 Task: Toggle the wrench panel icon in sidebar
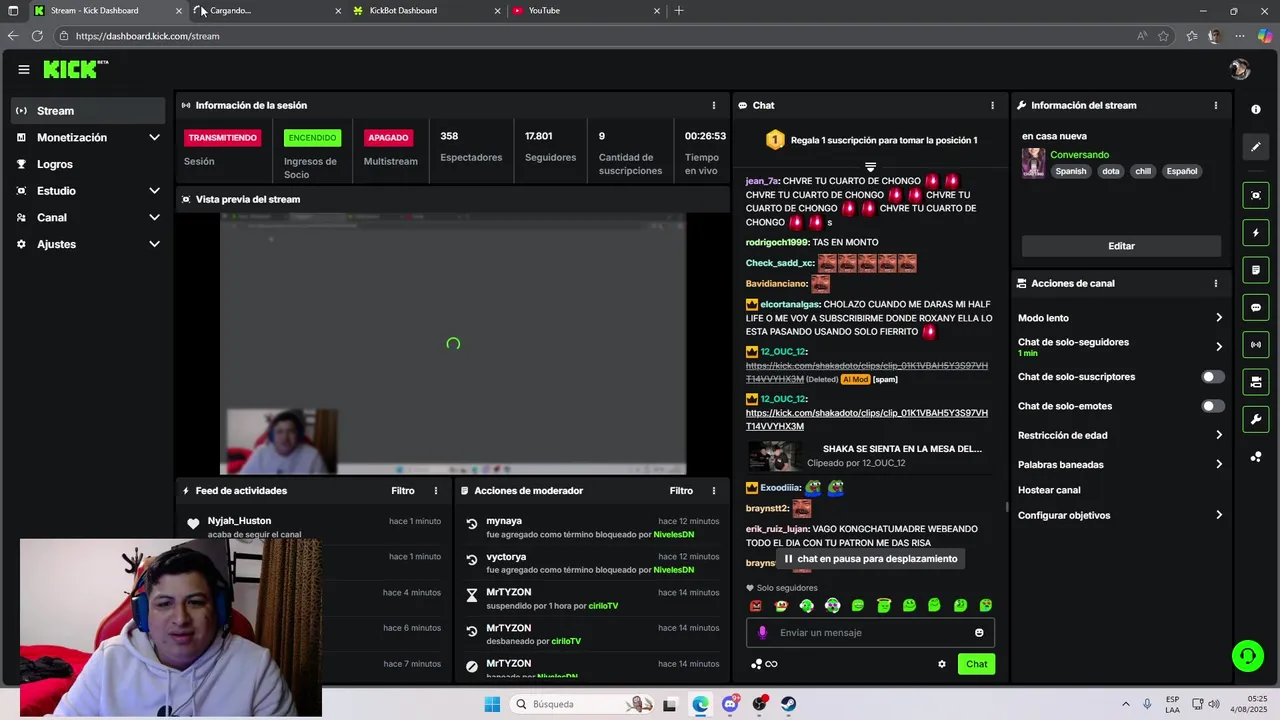tap(1256, 419)
